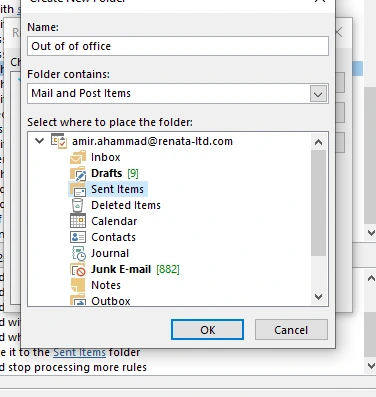Collapse the amir.ahammad mailbox tree
This screenshot has height=397, width=376.
[39, 141]
